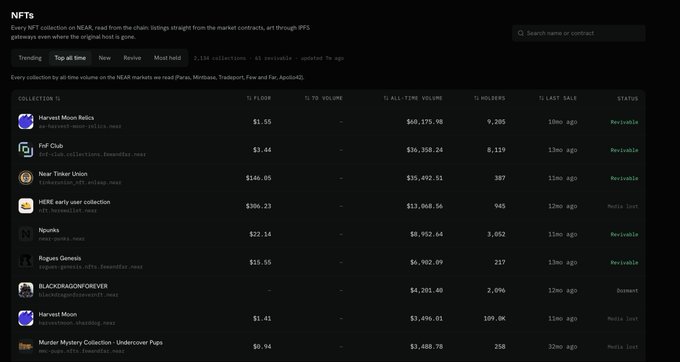
Task: Click floor price $146.05
Action: (258, 178)
